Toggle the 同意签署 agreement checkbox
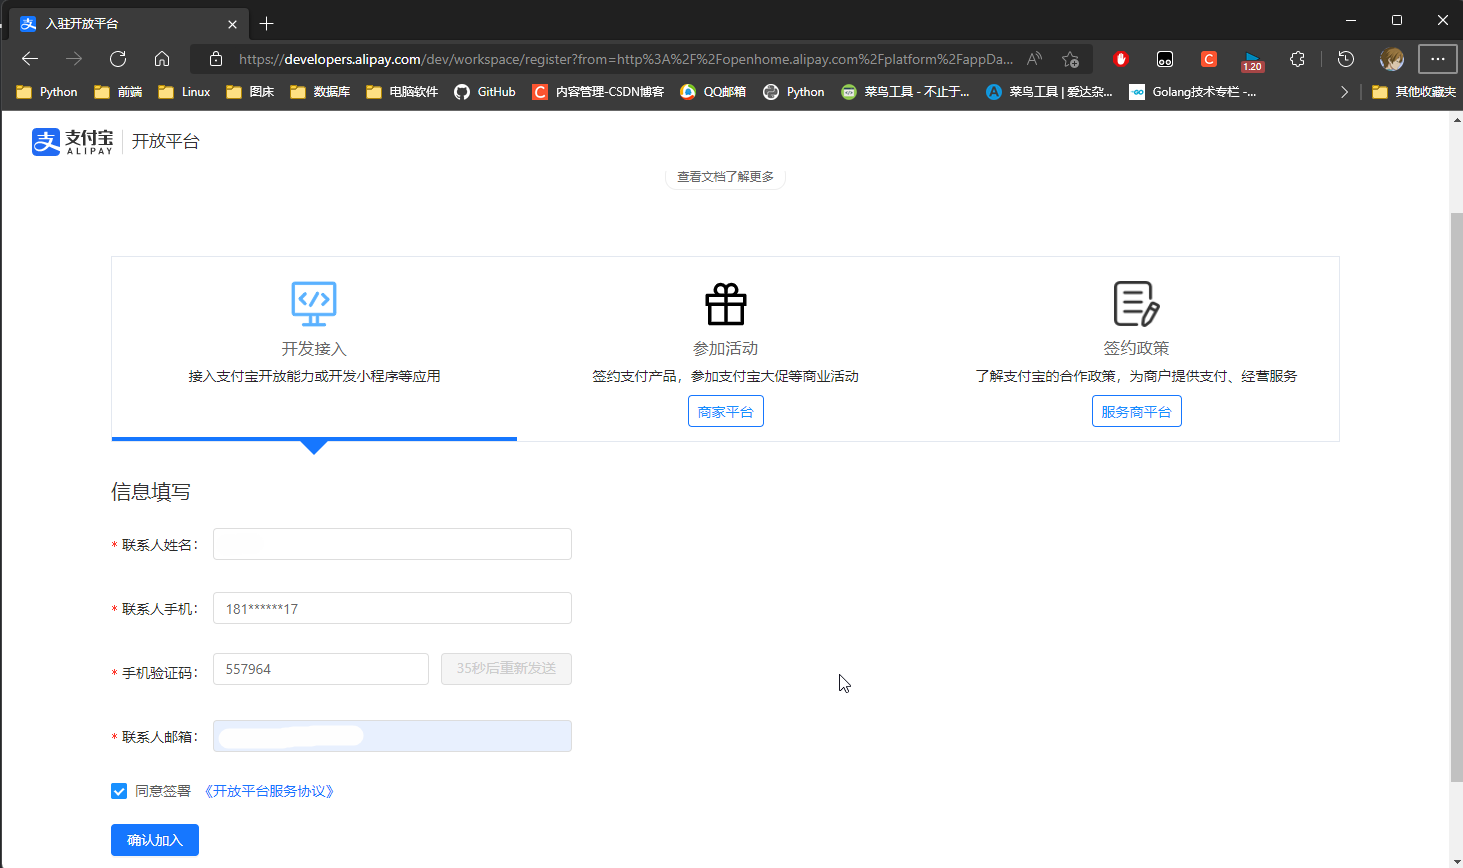1463x868 pixels. (x=119, y=791)
